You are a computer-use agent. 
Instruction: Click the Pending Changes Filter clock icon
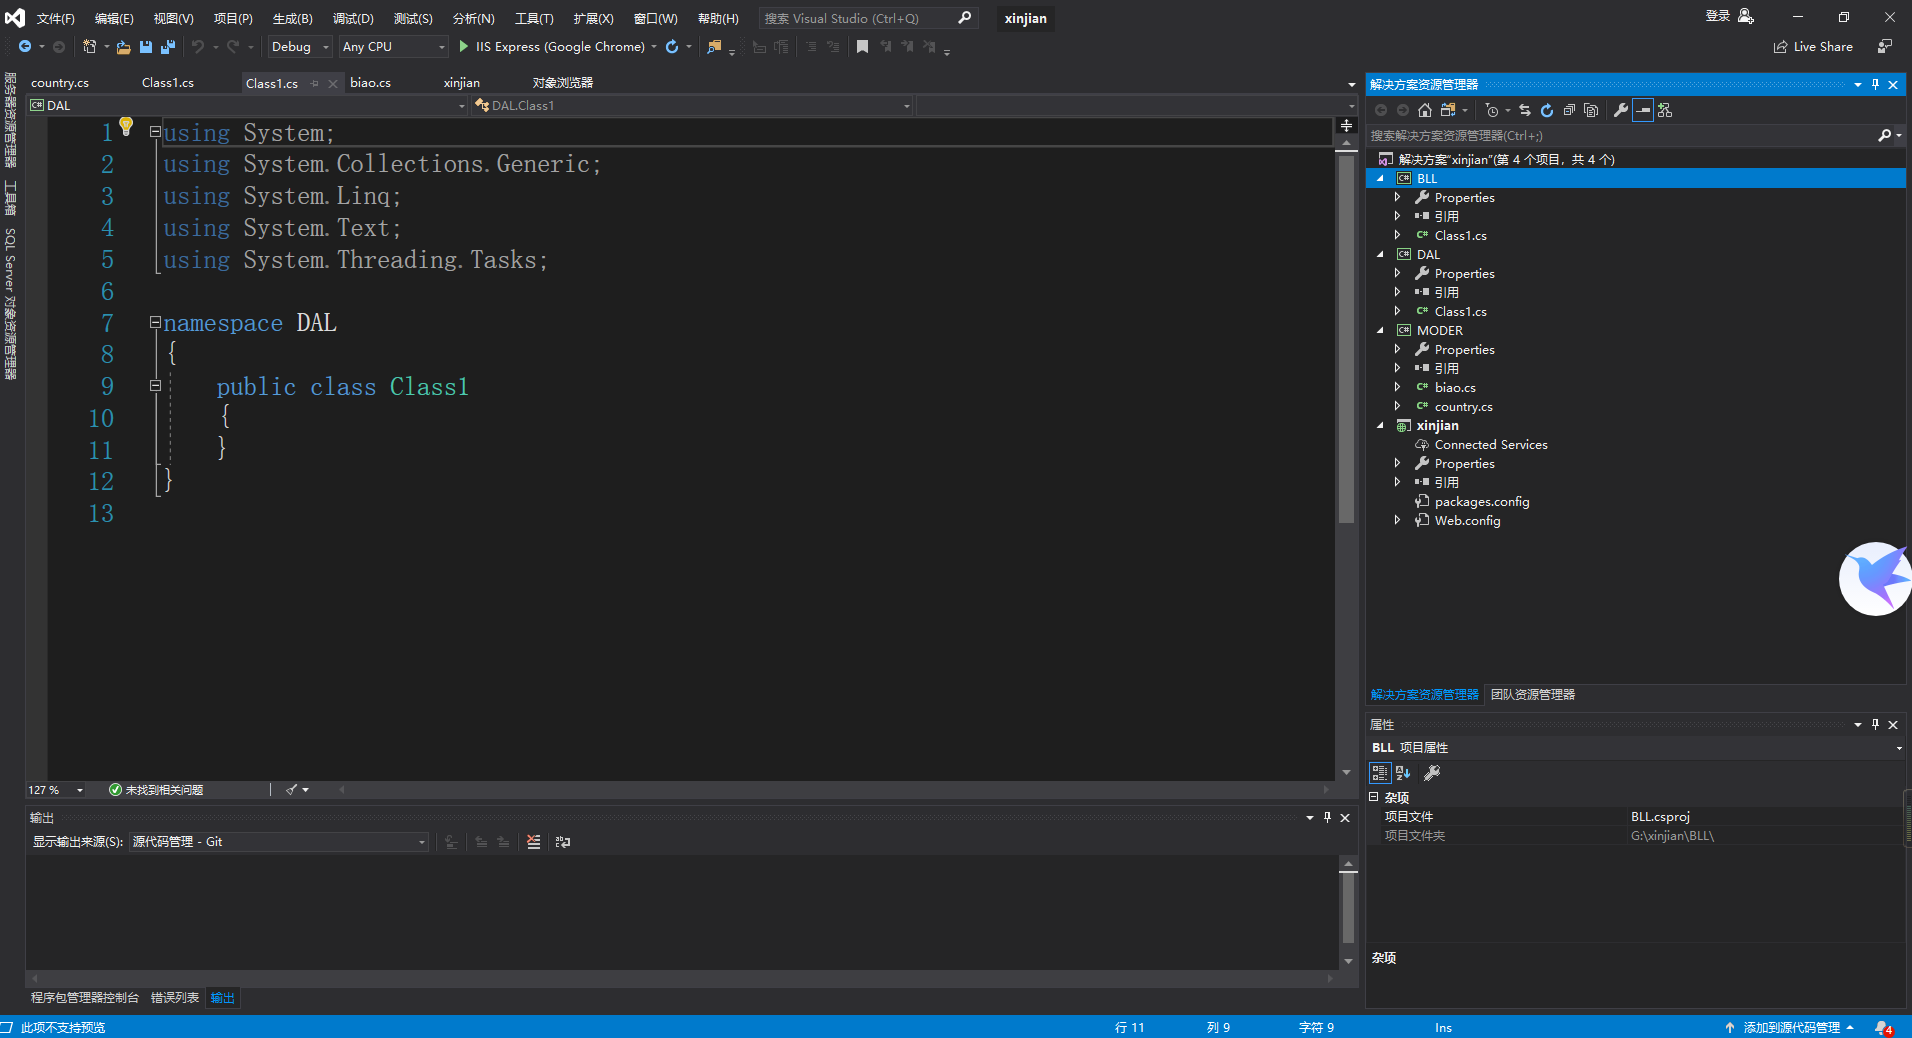coord(1492,111)
